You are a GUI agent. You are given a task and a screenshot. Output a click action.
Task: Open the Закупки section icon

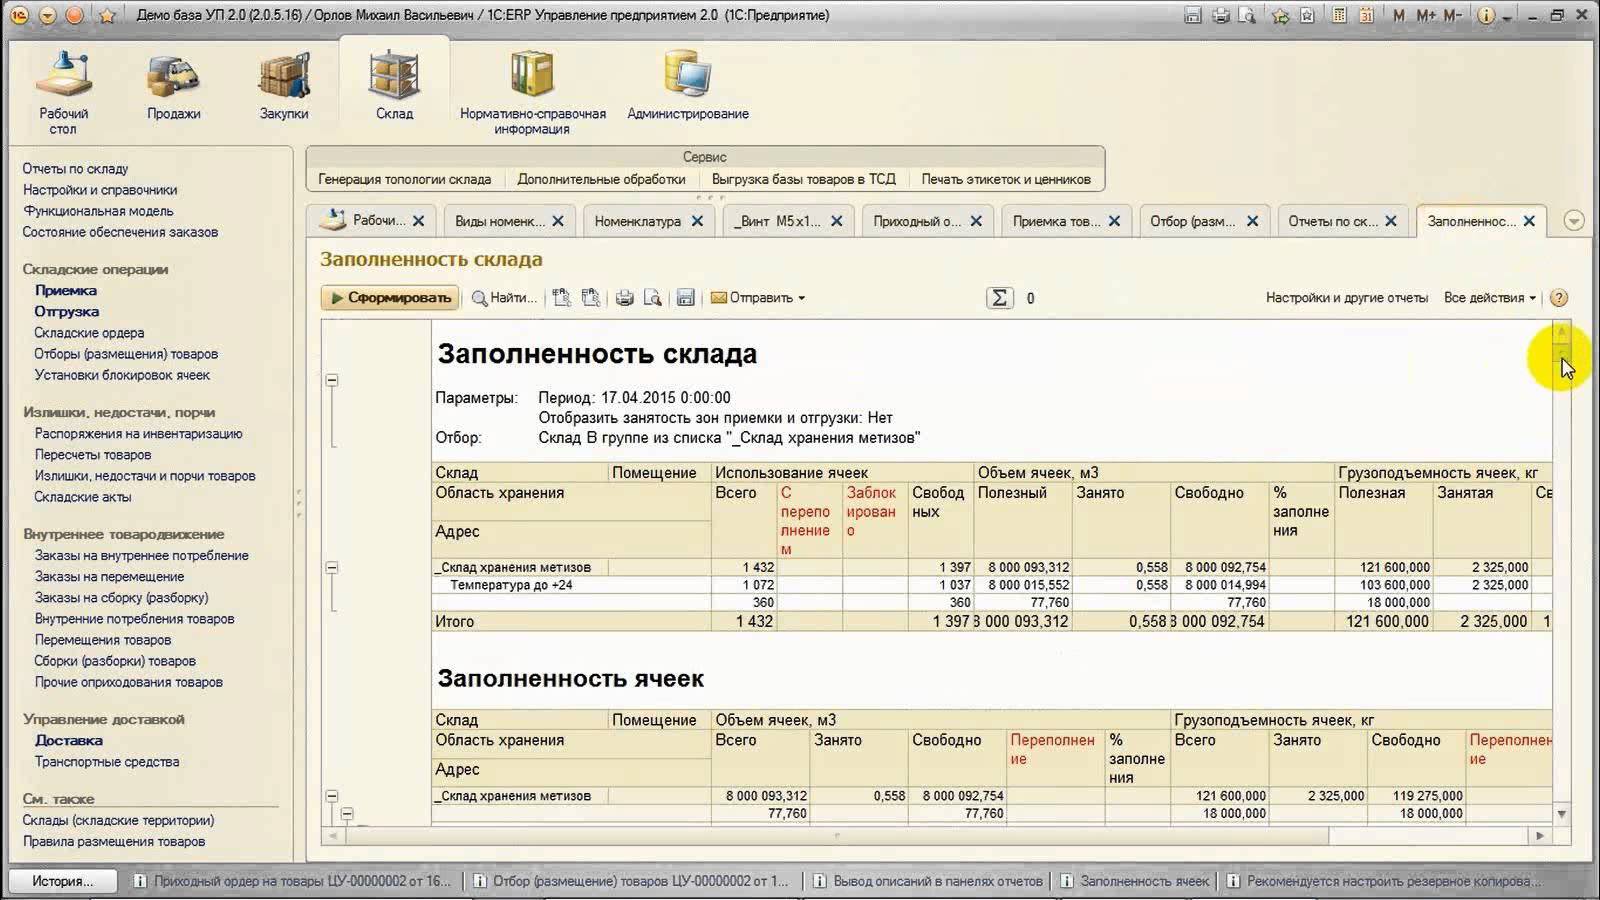pyautogui.click(x=285, y=85)
